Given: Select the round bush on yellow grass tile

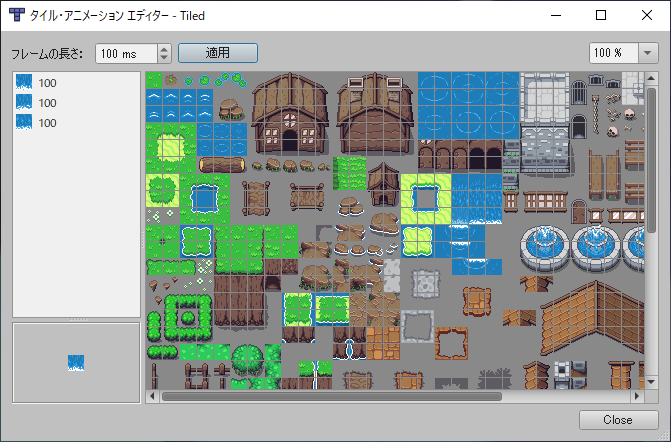Looking at the screenshot, I should click(x=162, y=190).
